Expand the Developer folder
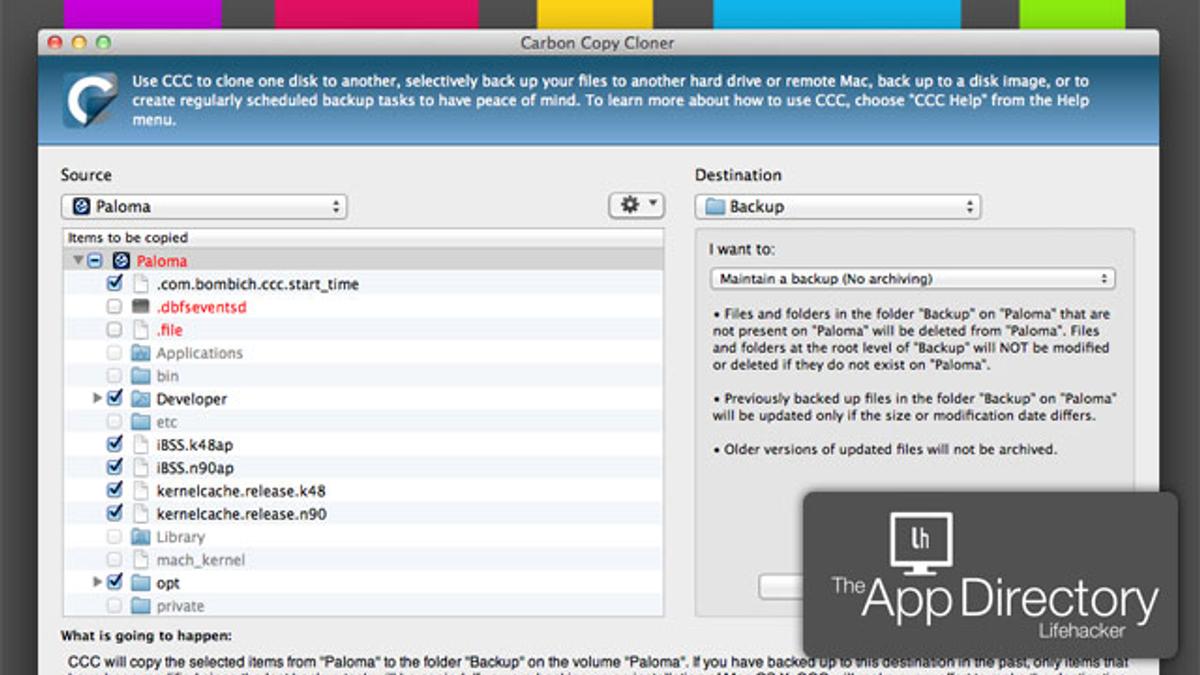The width and height of the screenshot is (1200, 675). [97, 399]
